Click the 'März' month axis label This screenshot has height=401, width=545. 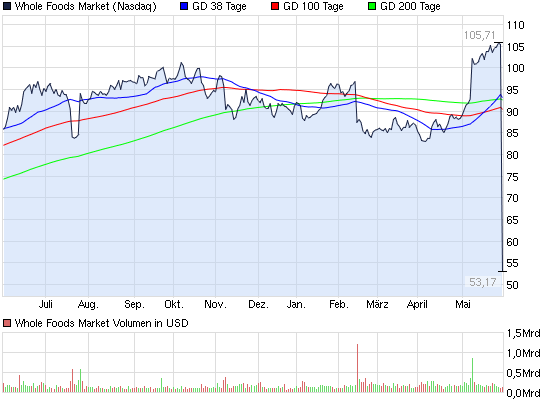tap(377, 304)
